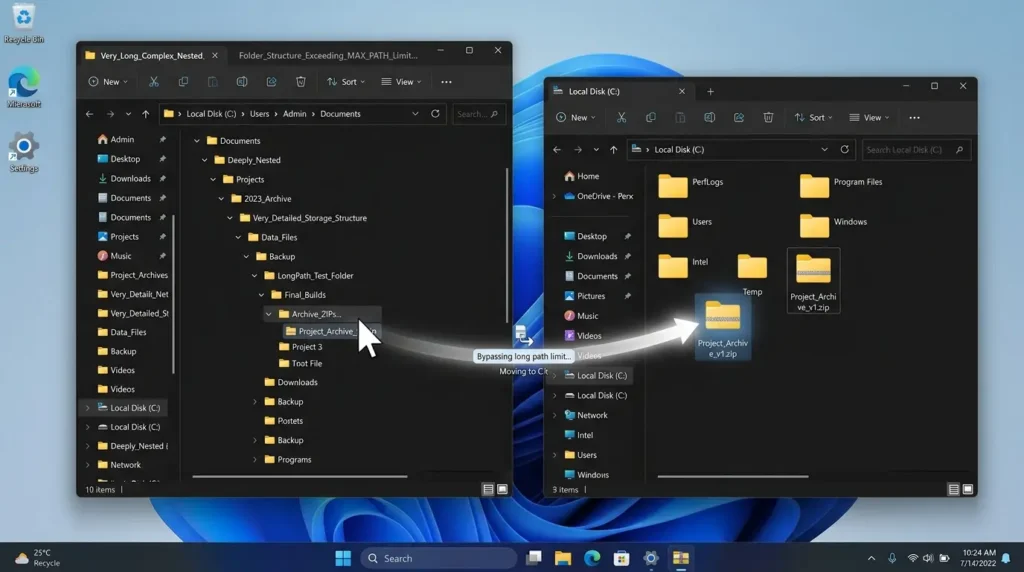Screen dimensions: 1024x572
Task: Select the Local Disk (C:) tab
Action: 594,91
